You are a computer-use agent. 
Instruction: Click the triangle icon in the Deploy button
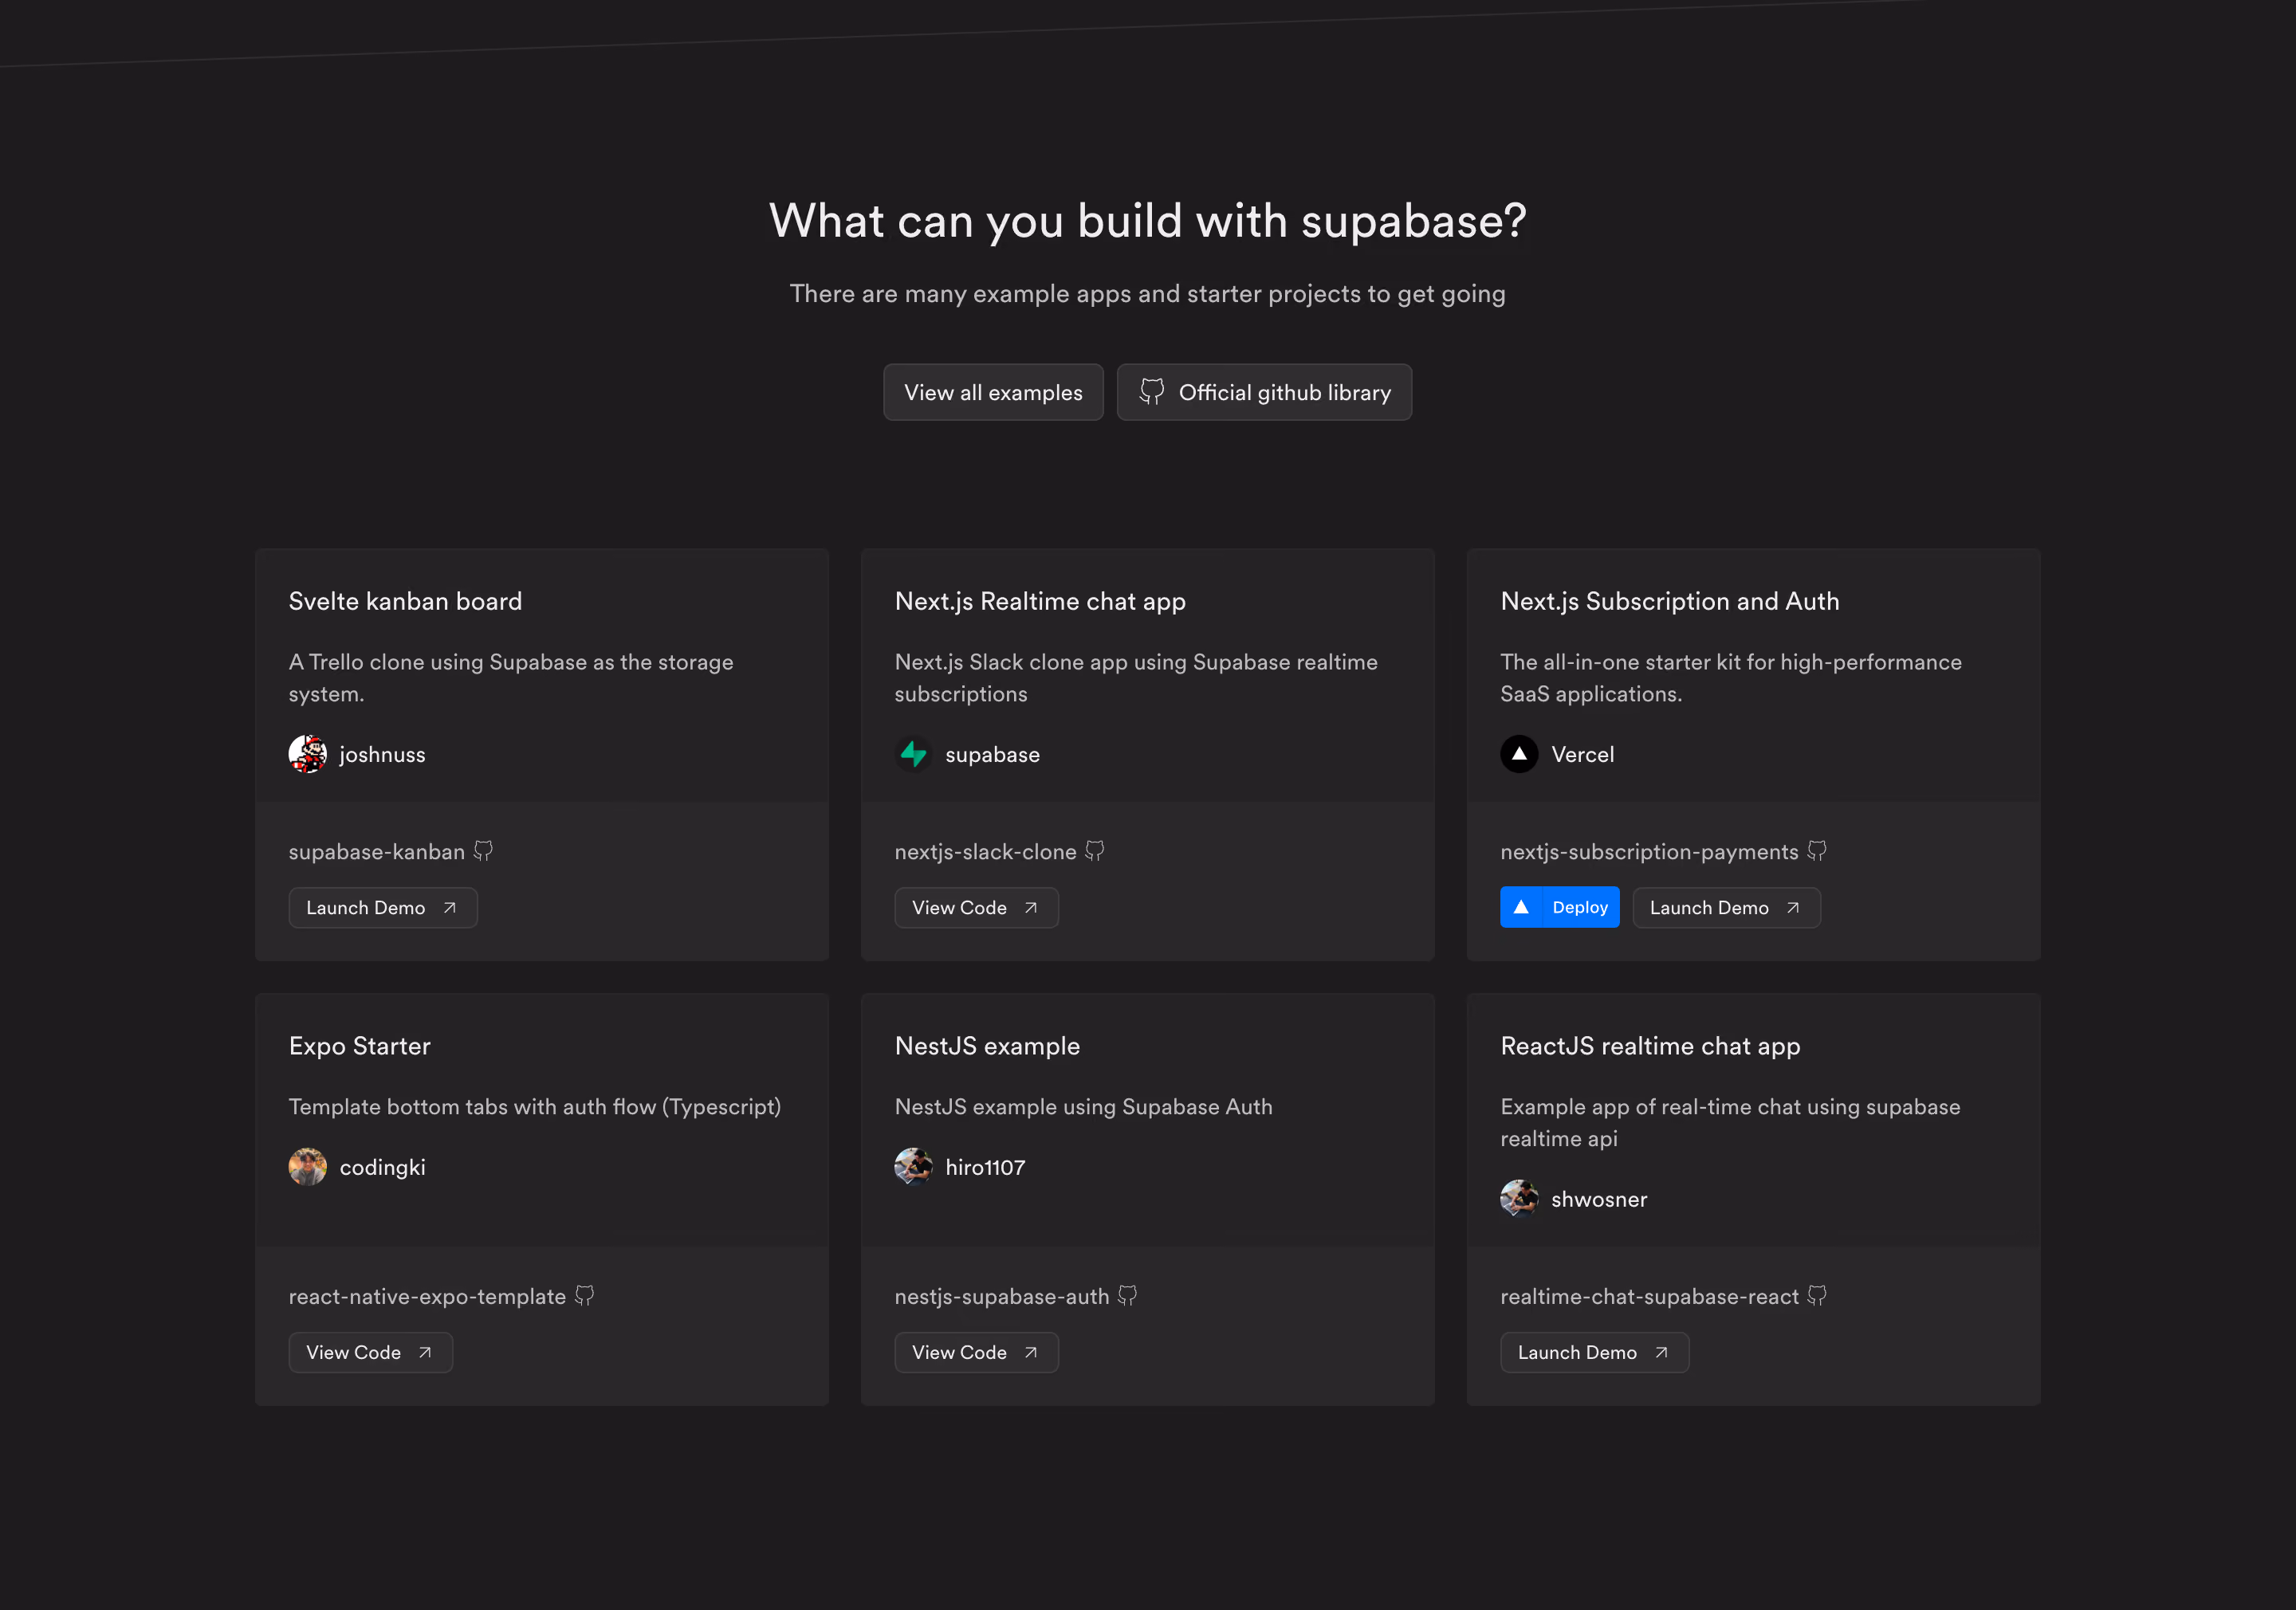pos(1521,907)
